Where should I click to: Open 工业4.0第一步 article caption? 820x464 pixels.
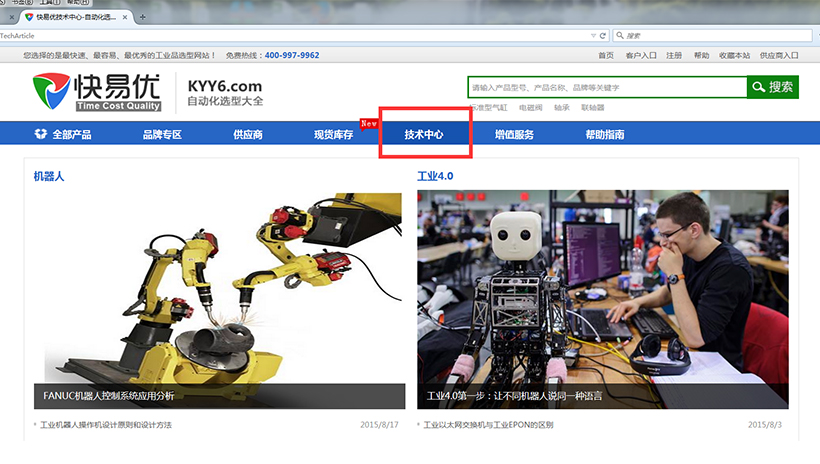(514, 396)
